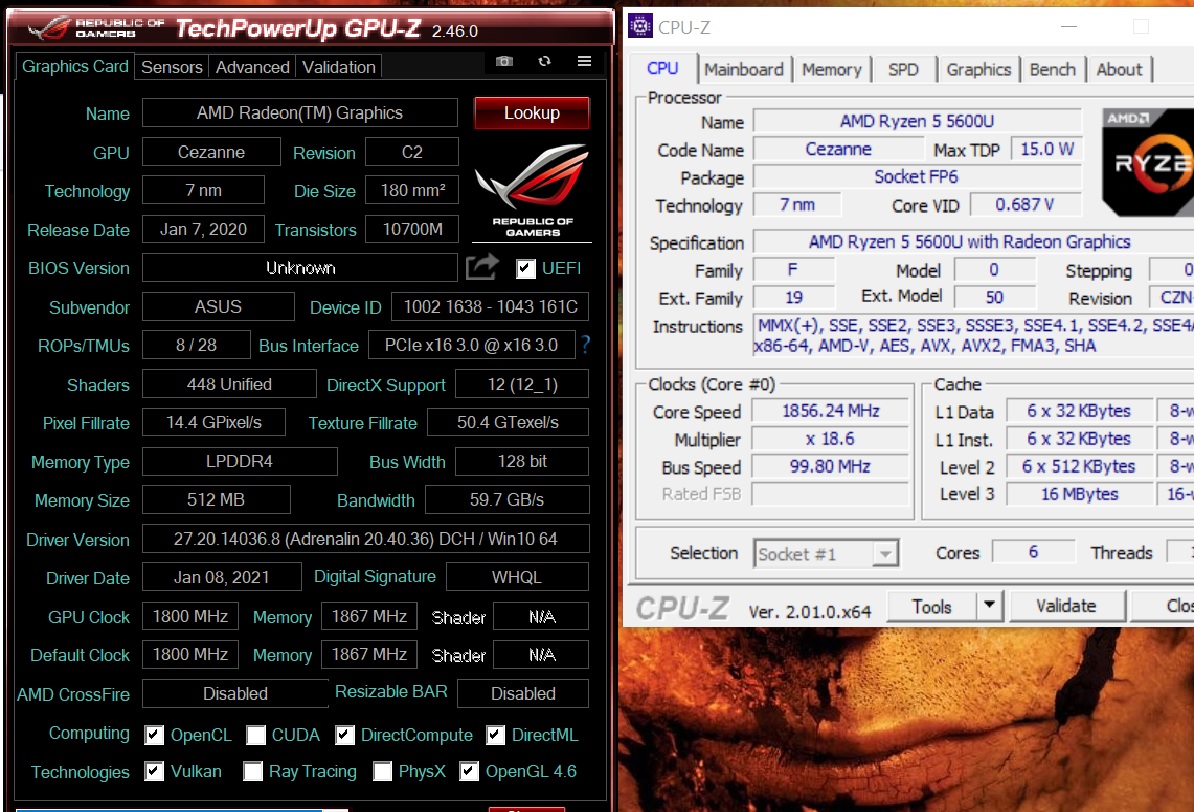The height and width of the screenshot is (812, 1194).
Task: Click the Digital Signature WHQL value
Action: (517, 577)
